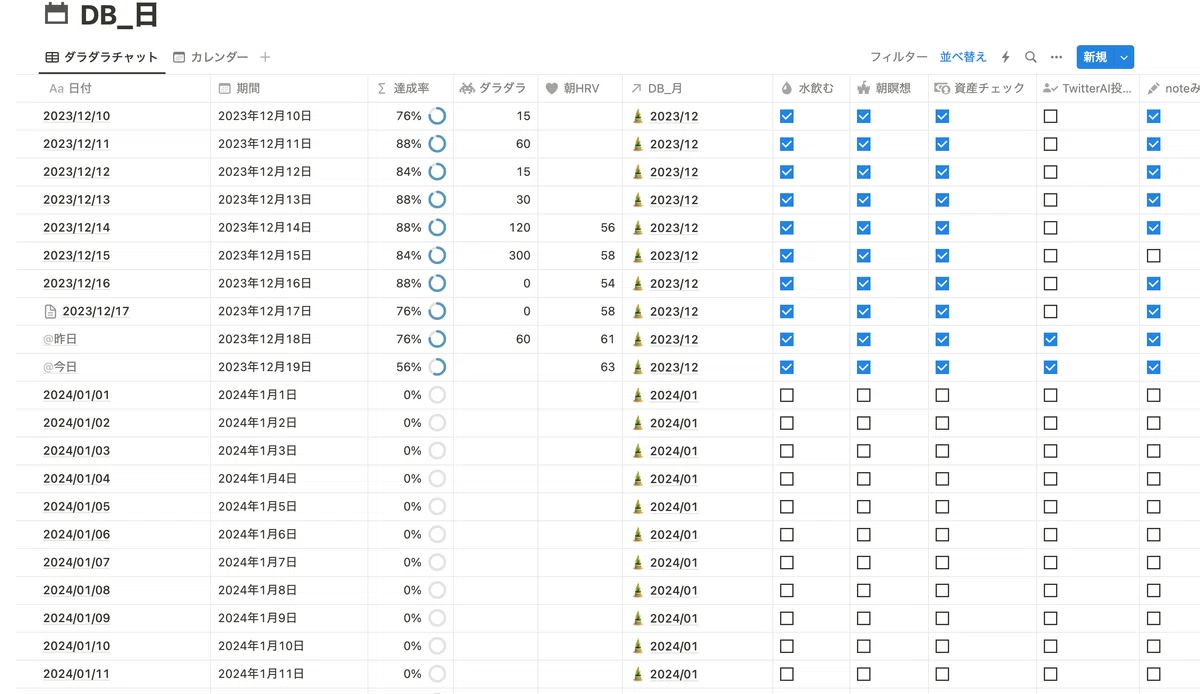Click the 0% progress ring for 2024/01/02
This screenshot has width=1200, height=694.
point(437,423)
